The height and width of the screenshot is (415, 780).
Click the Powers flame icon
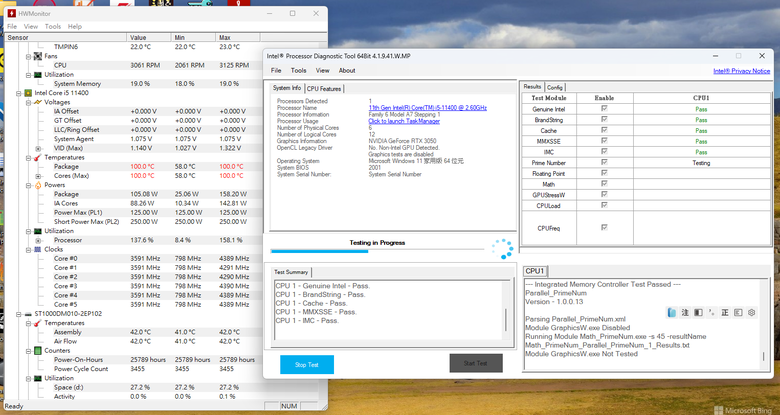coord(37,185)
